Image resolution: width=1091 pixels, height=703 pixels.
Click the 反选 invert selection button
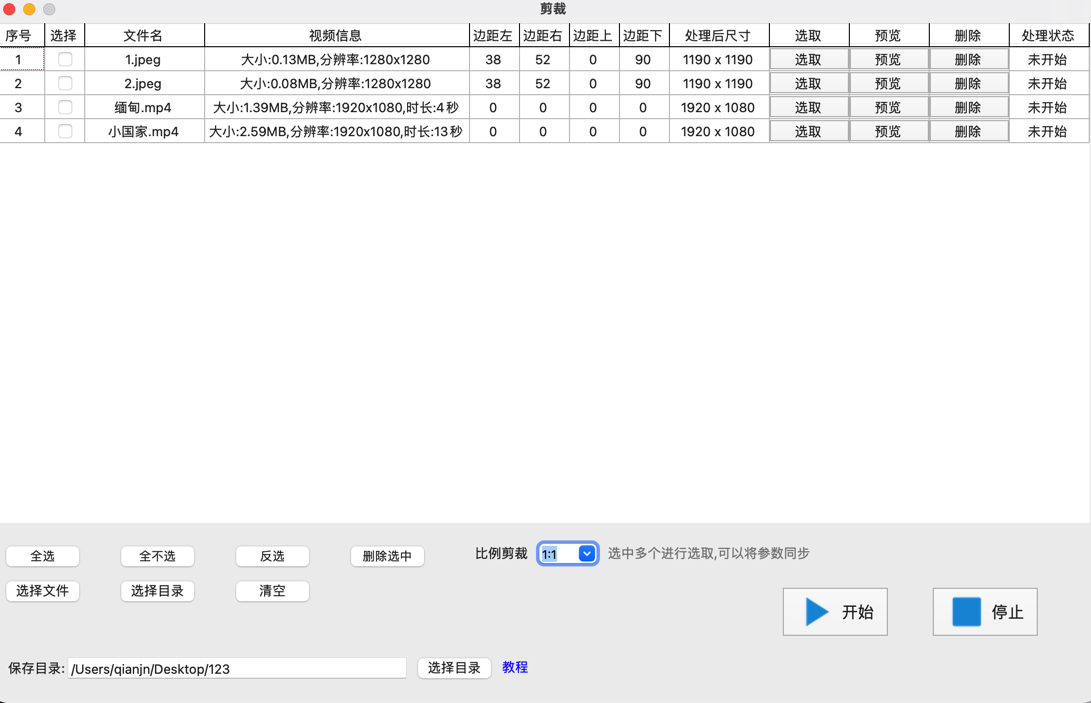point(272,556)
